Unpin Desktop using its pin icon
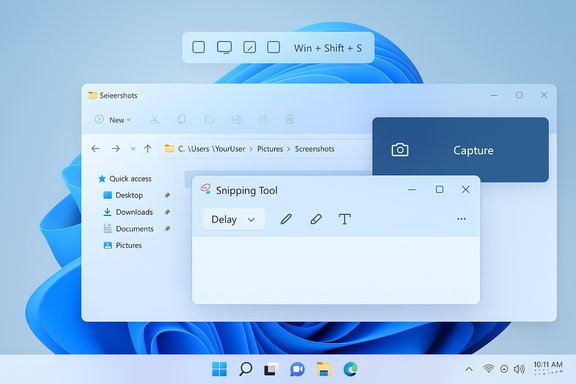The width and height of the screenshot is (576, 384). coord(167,195)
